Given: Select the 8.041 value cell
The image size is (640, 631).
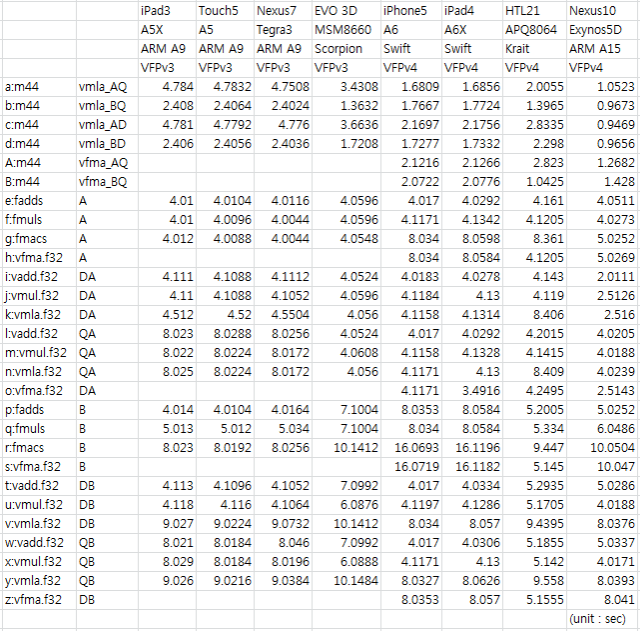Looking at the screenshot, I should 602,600.
